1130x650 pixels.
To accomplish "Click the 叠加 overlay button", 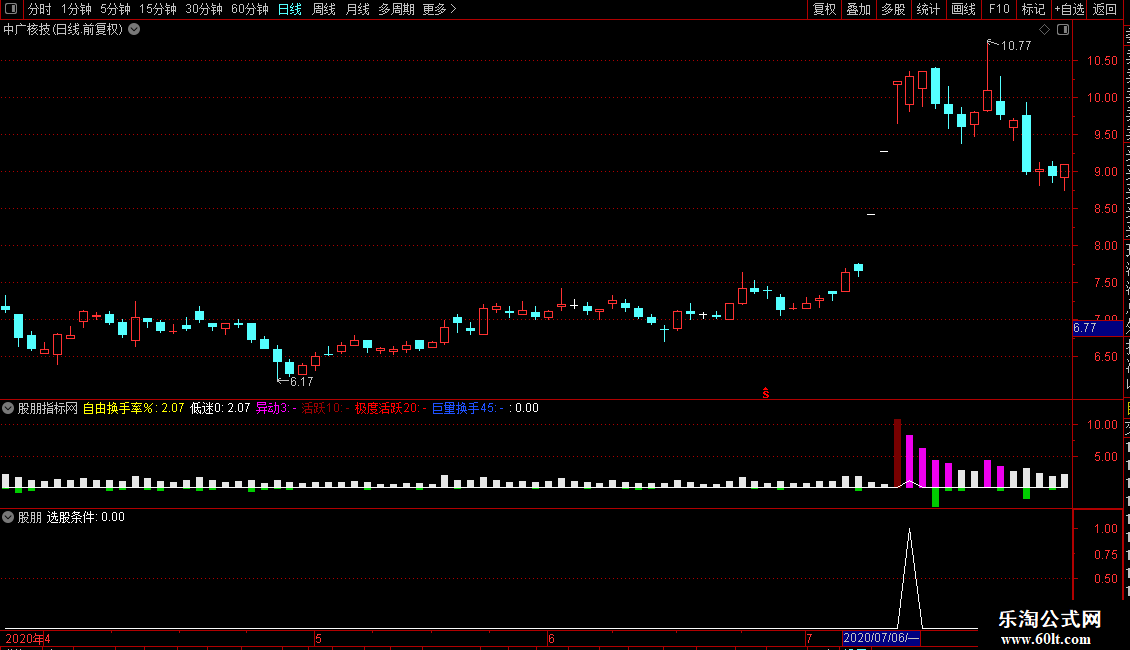I will (858, 9).
